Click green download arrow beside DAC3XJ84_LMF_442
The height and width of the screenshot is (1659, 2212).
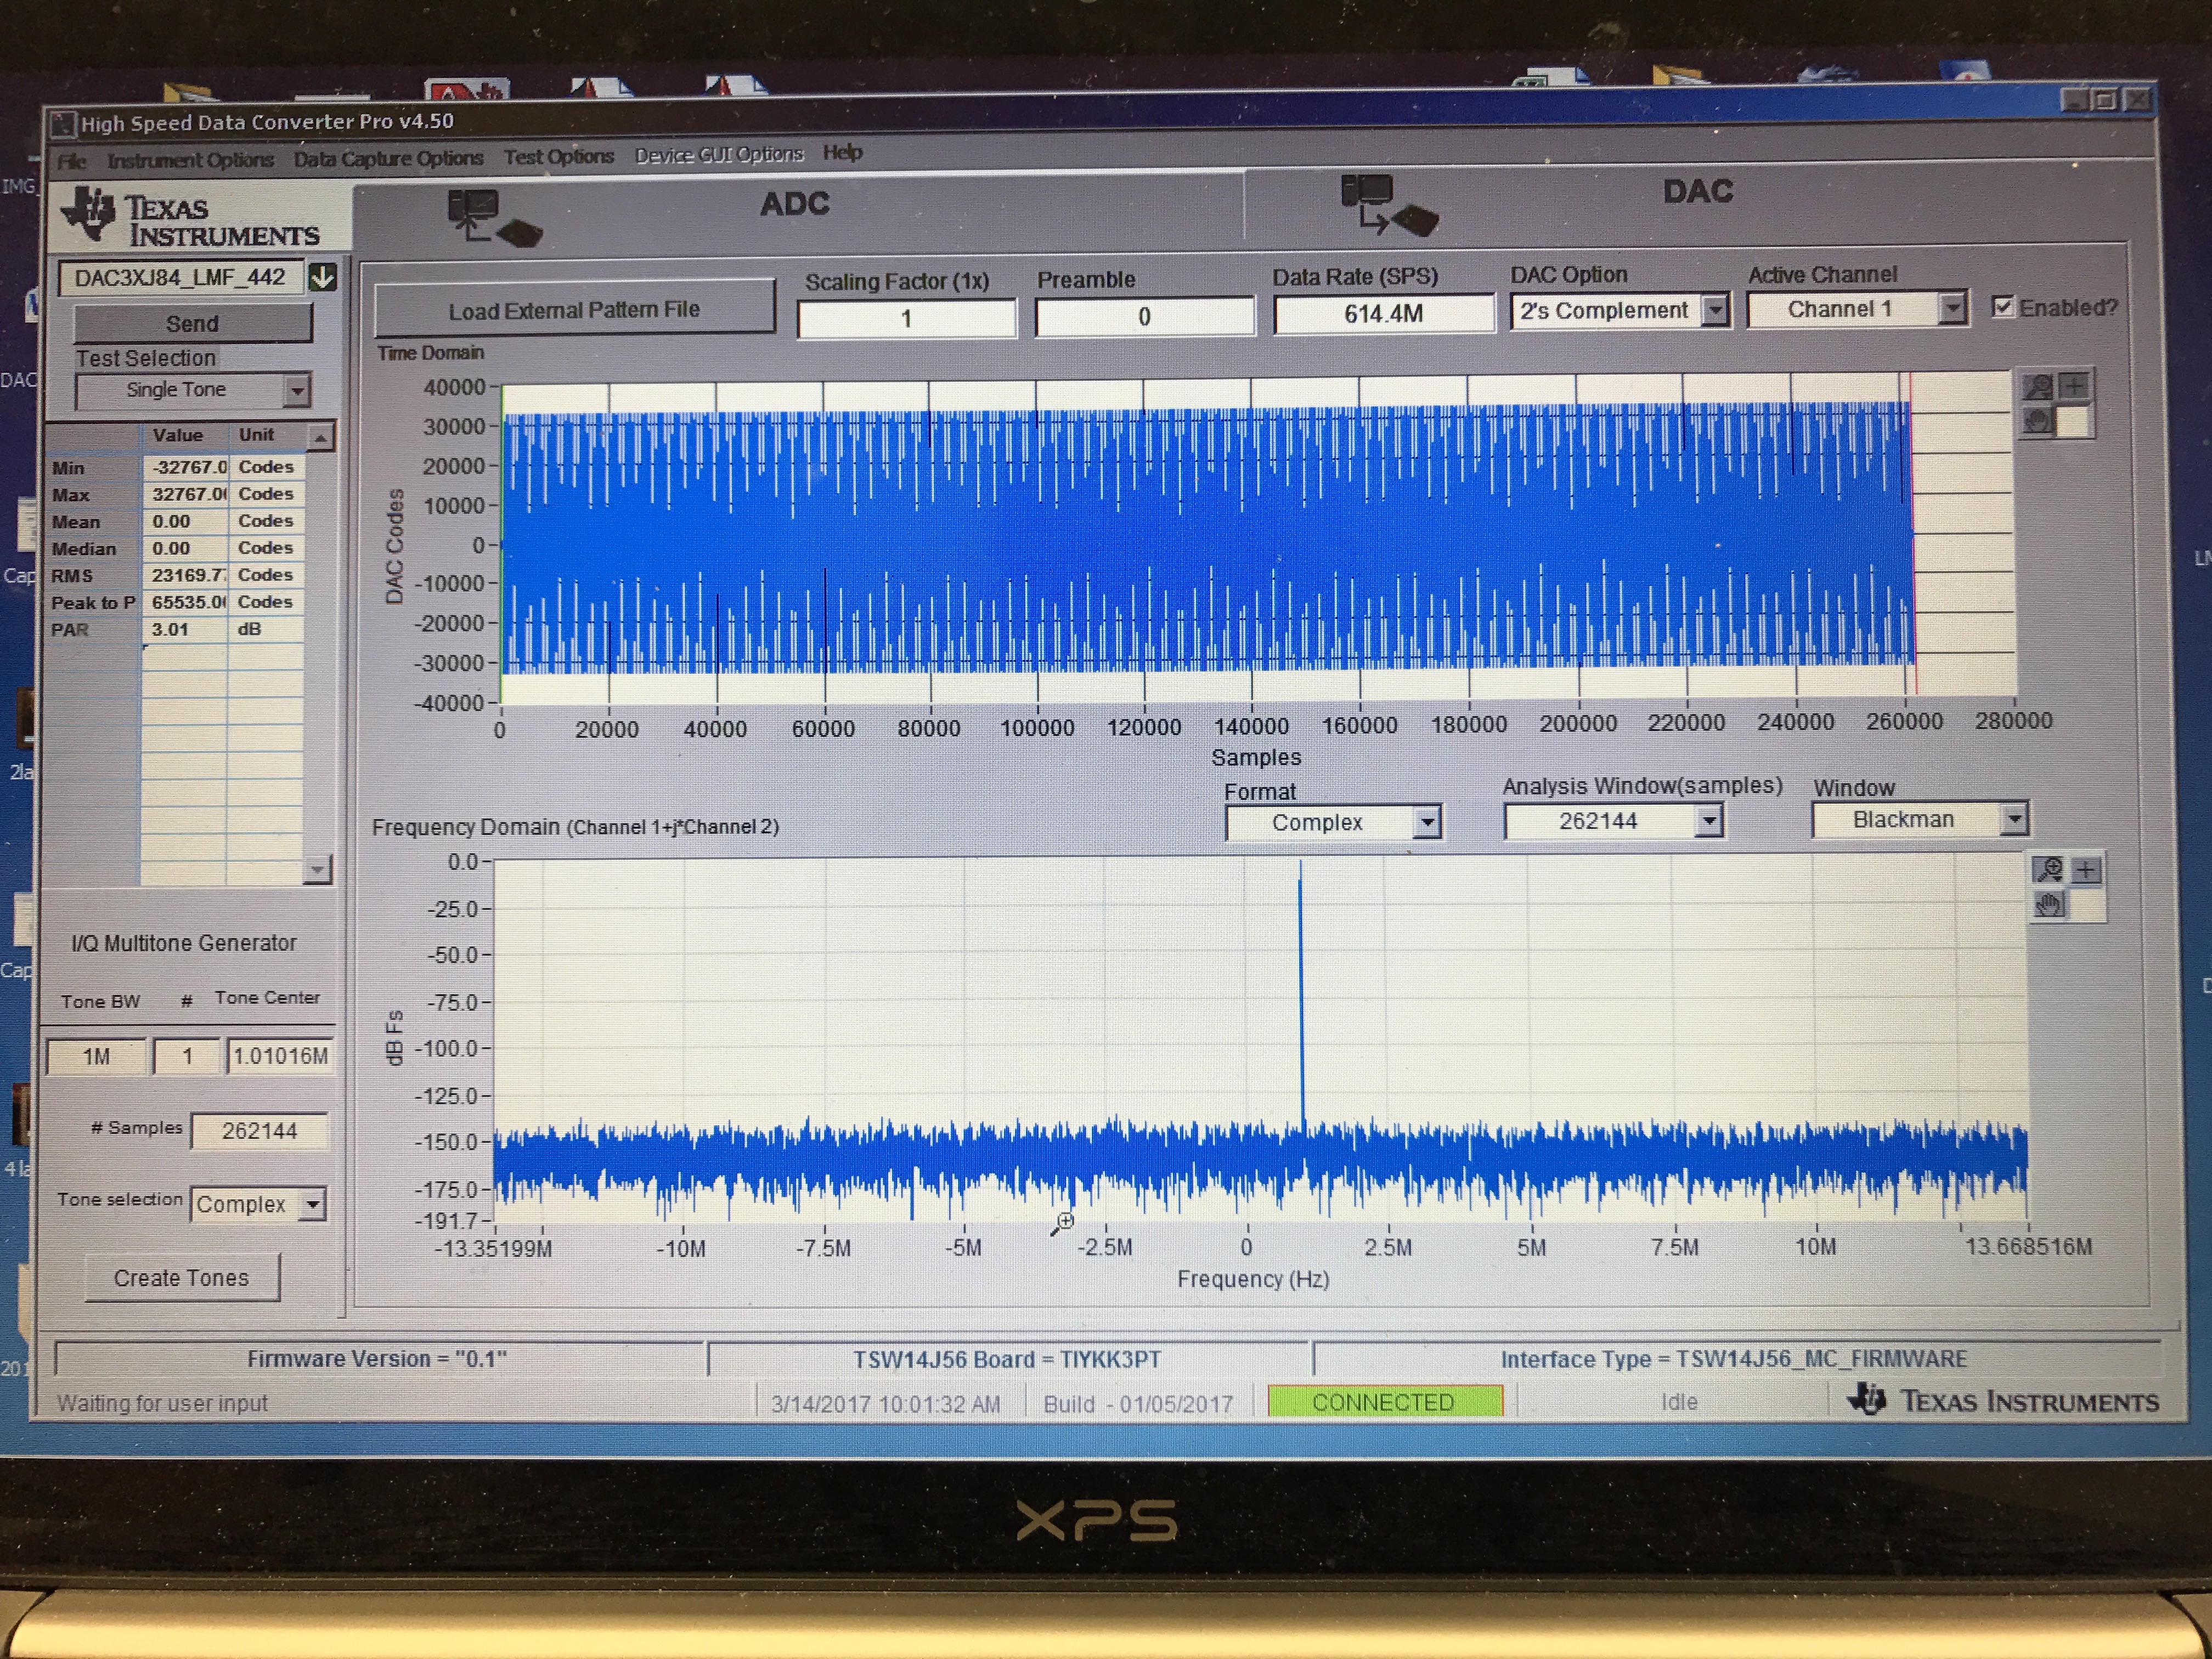coord(322,277)
